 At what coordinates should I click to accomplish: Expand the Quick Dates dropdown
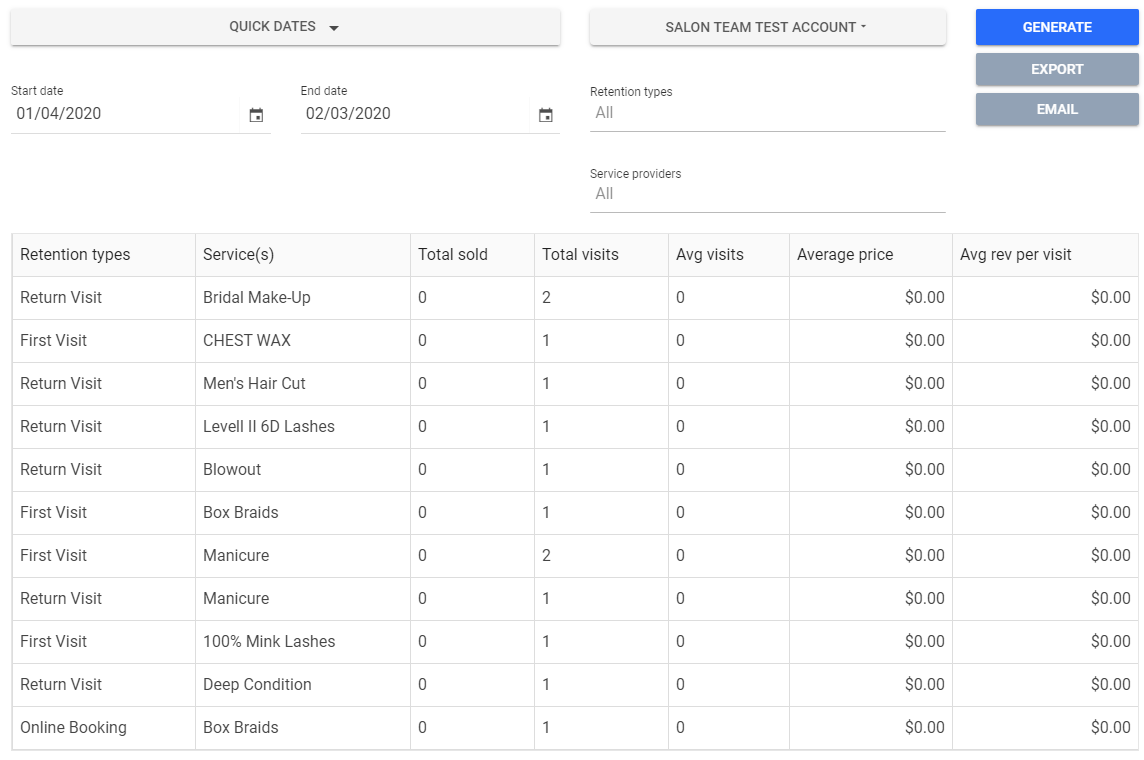click(x=285, y=27)
